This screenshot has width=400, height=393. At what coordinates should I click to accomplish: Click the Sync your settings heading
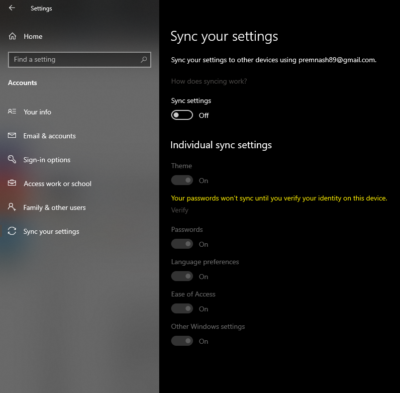click(x=224, y=37)
